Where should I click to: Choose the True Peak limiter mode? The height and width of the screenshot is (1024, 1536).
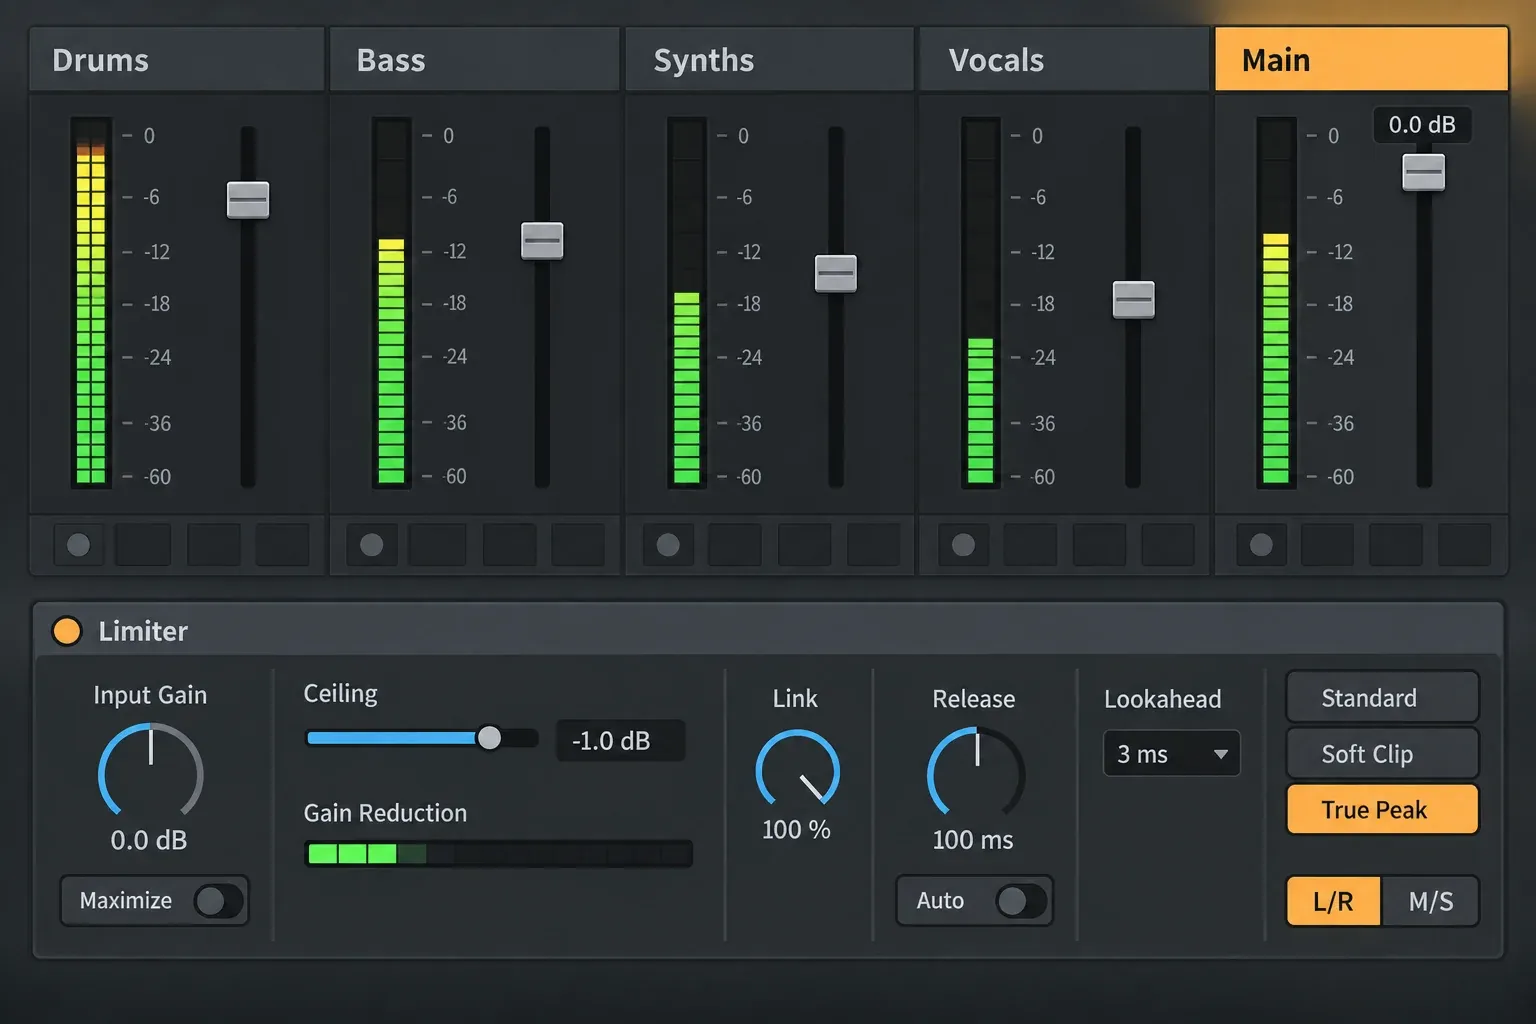tap(1382, 810)
